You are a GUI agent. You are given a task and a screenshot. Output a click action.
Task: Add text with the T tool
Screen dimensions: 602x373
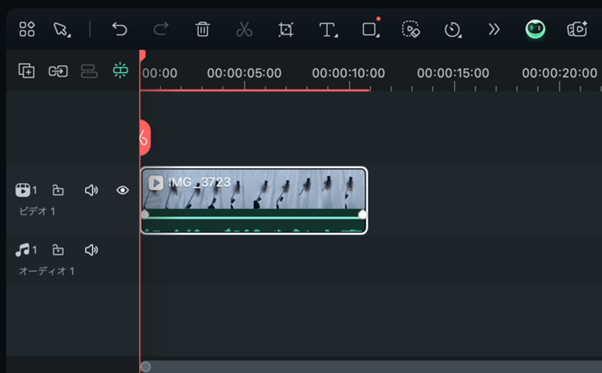coord(328,30)
